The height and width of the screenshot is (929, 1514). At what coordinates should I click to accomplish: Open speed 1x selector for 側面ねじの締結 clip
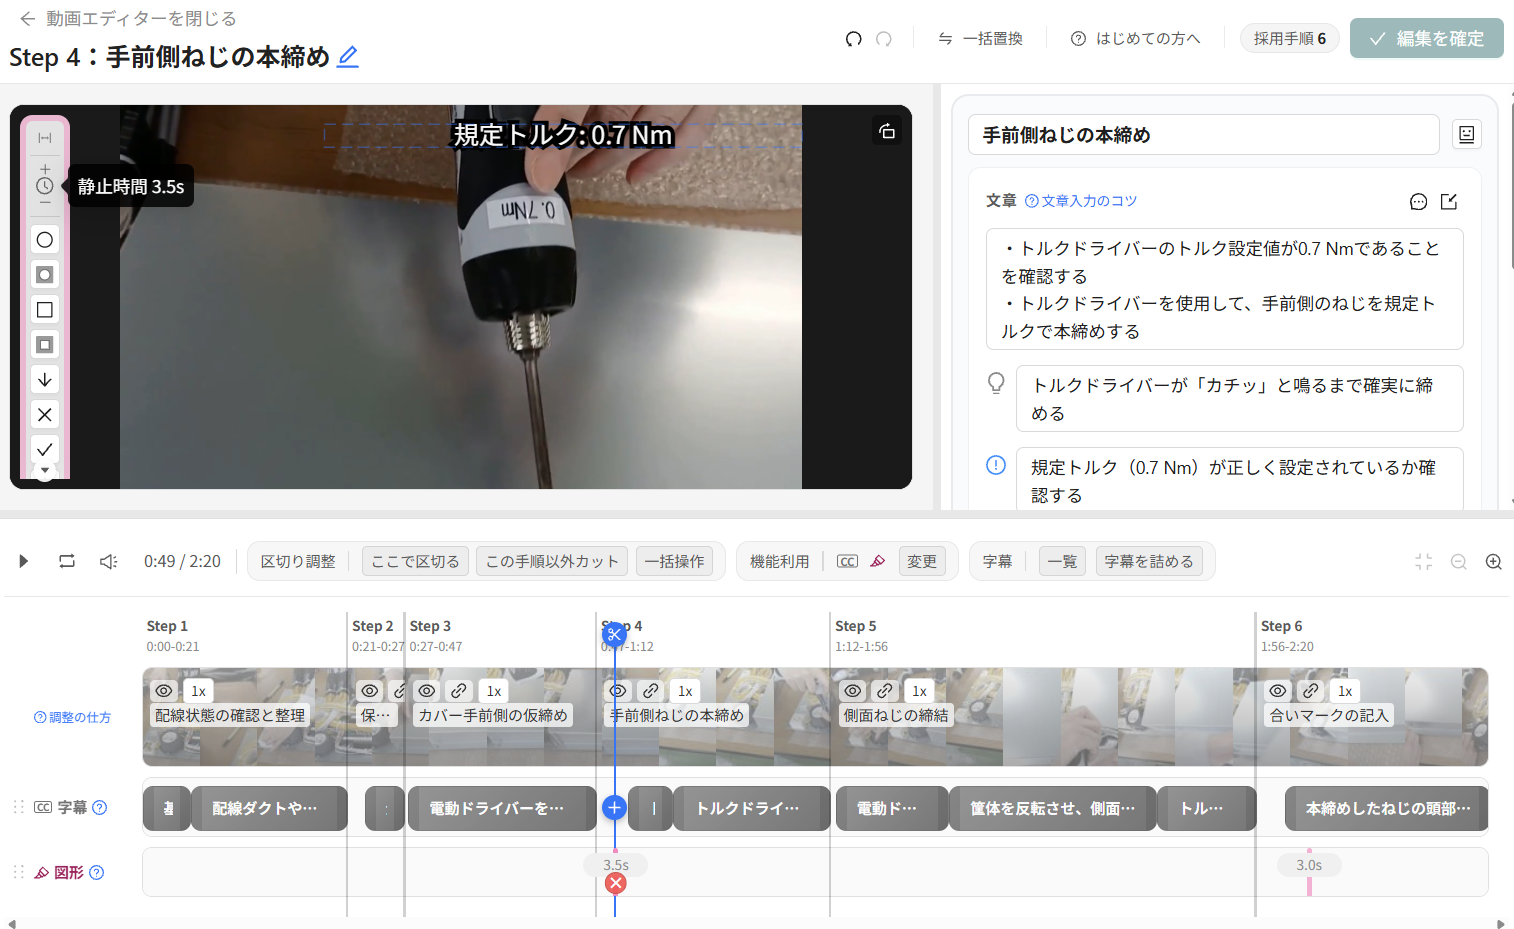[920, 691]
